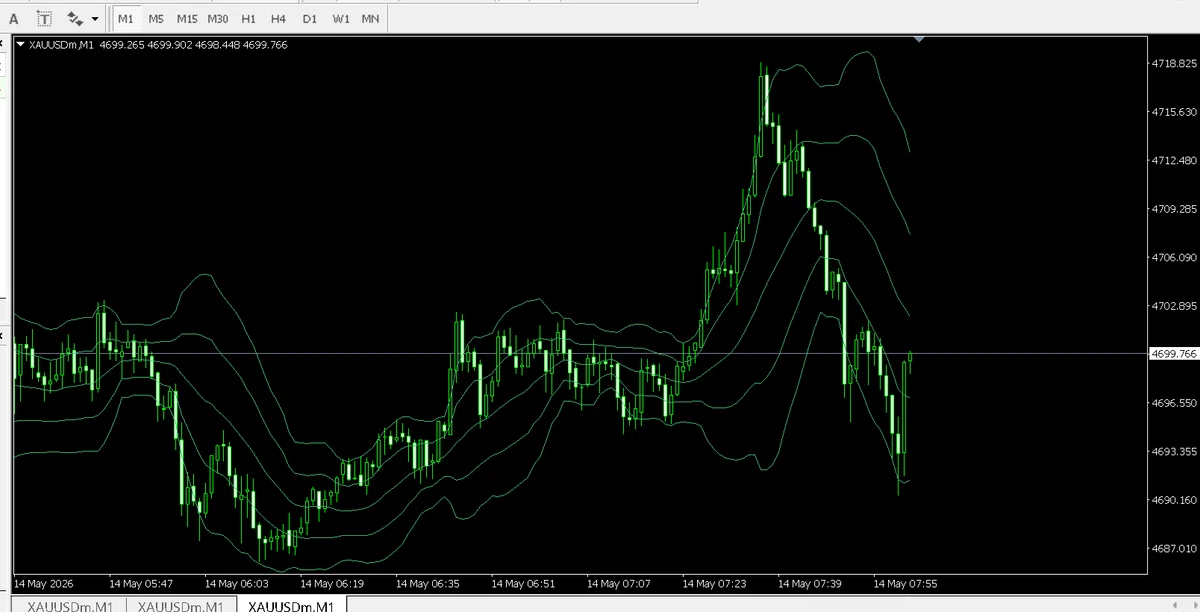Click the 4712.480 price scale label
Viewport: 1200px width, 612px height.
(x=1174, y=160)
